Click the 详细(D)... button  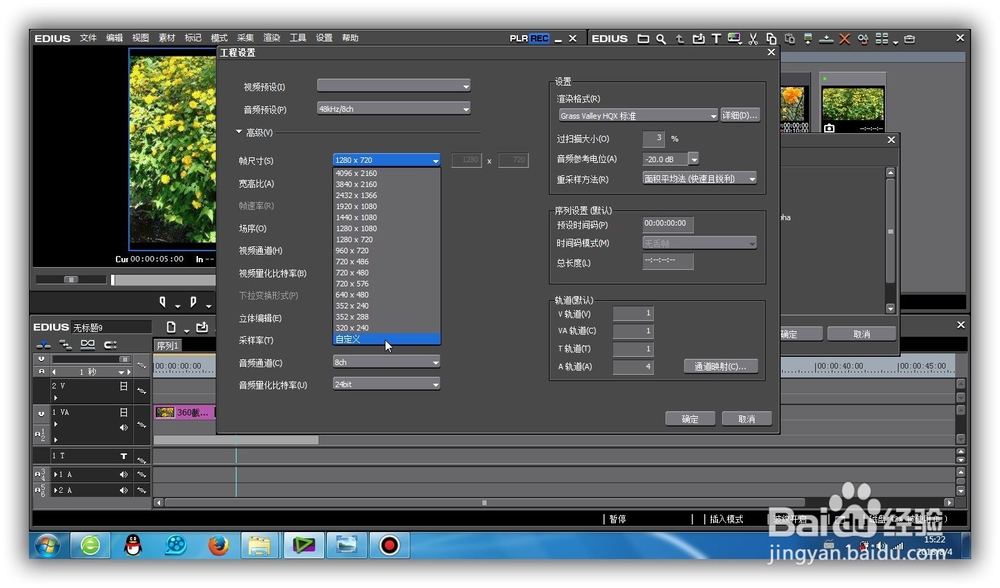[x=740, y=115]
